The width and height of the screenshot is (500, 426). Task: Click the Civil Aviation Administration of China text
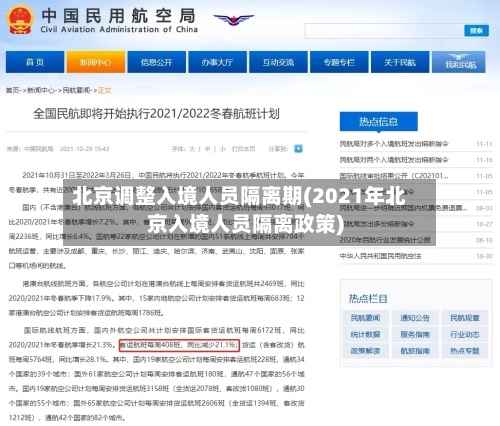(119, 29)
